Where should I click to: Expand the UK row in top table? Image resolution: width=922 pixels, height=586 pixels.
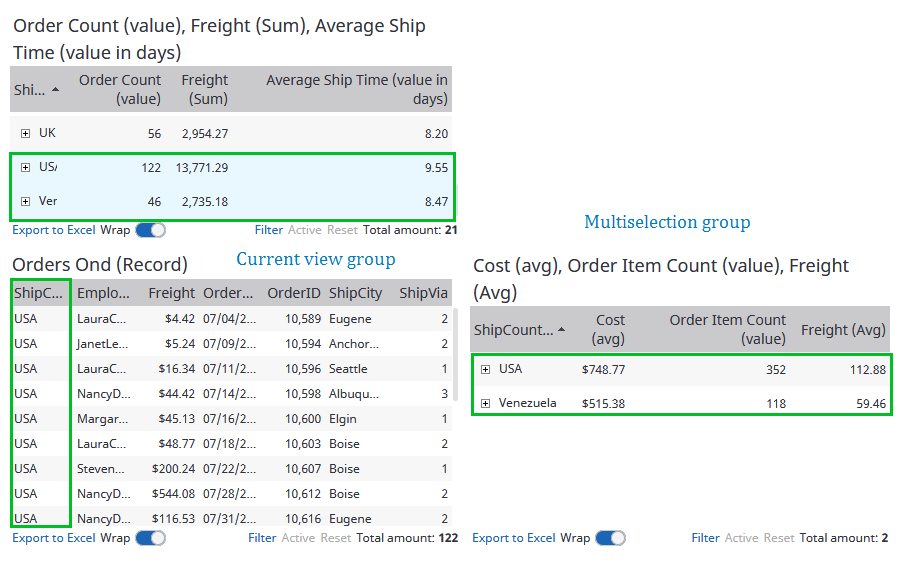pyautogui.click(x=25, y=133)
